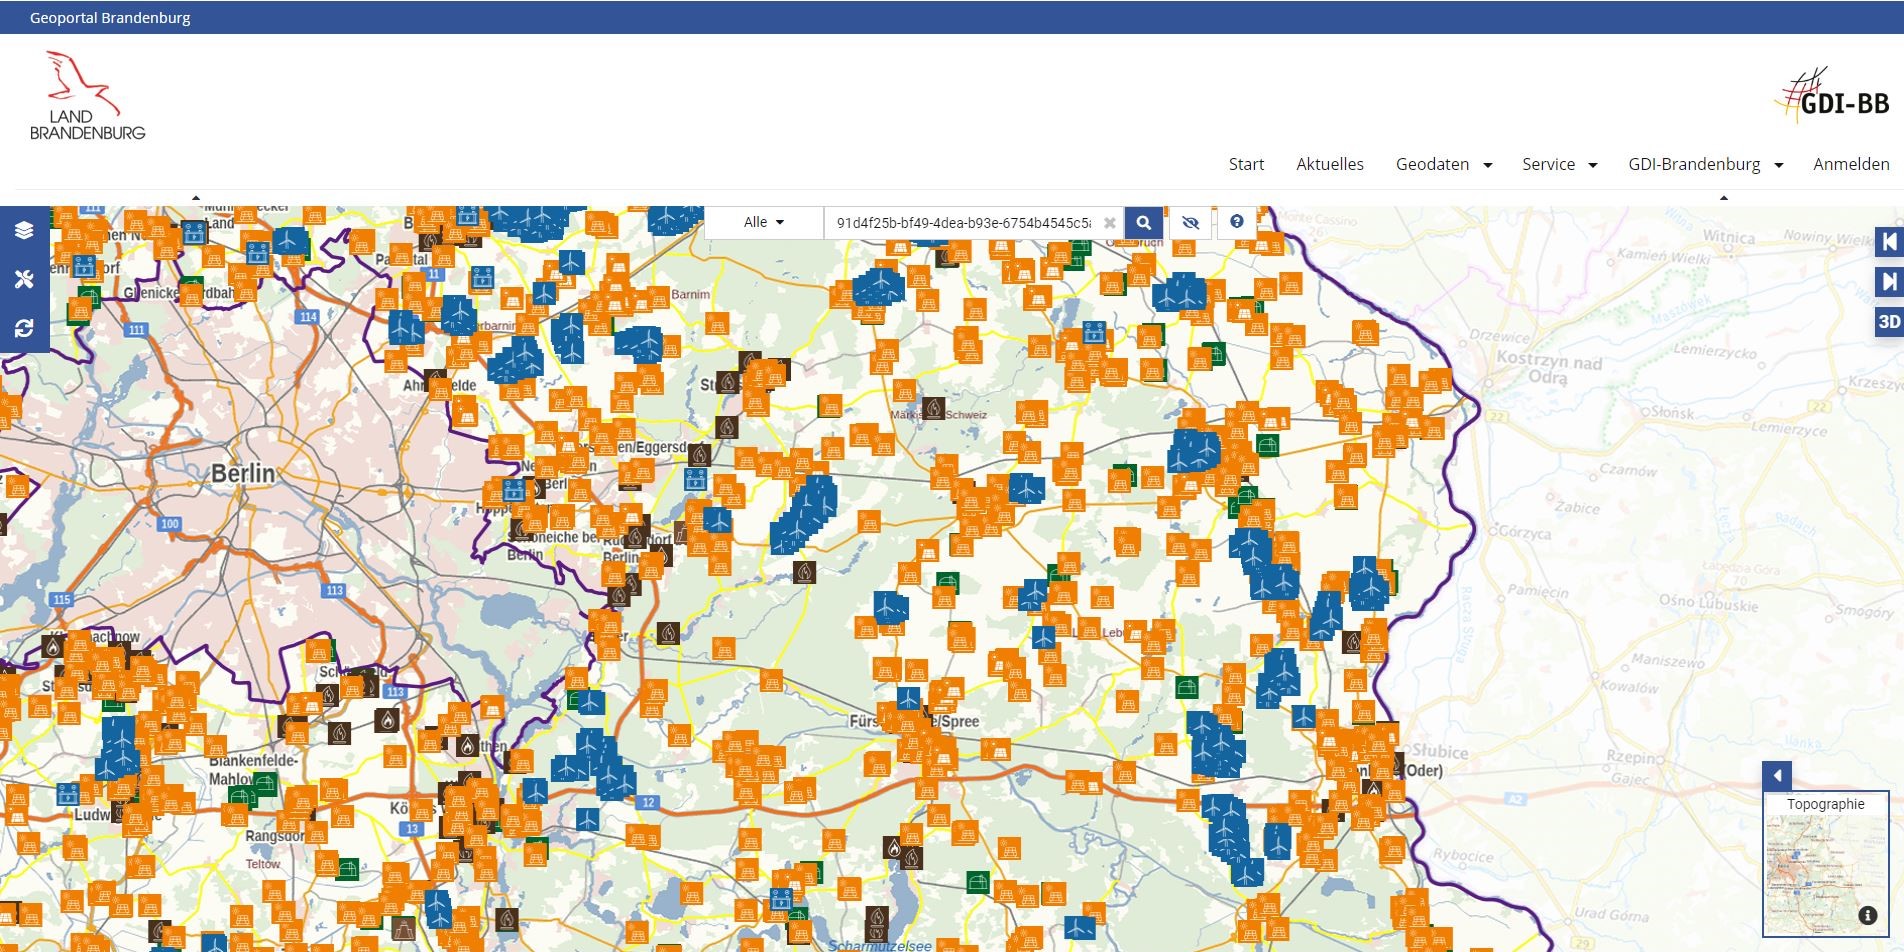1904x952 pixels.
Task: Open help via the question mark icon
Action: click(x=1237, y=221)
